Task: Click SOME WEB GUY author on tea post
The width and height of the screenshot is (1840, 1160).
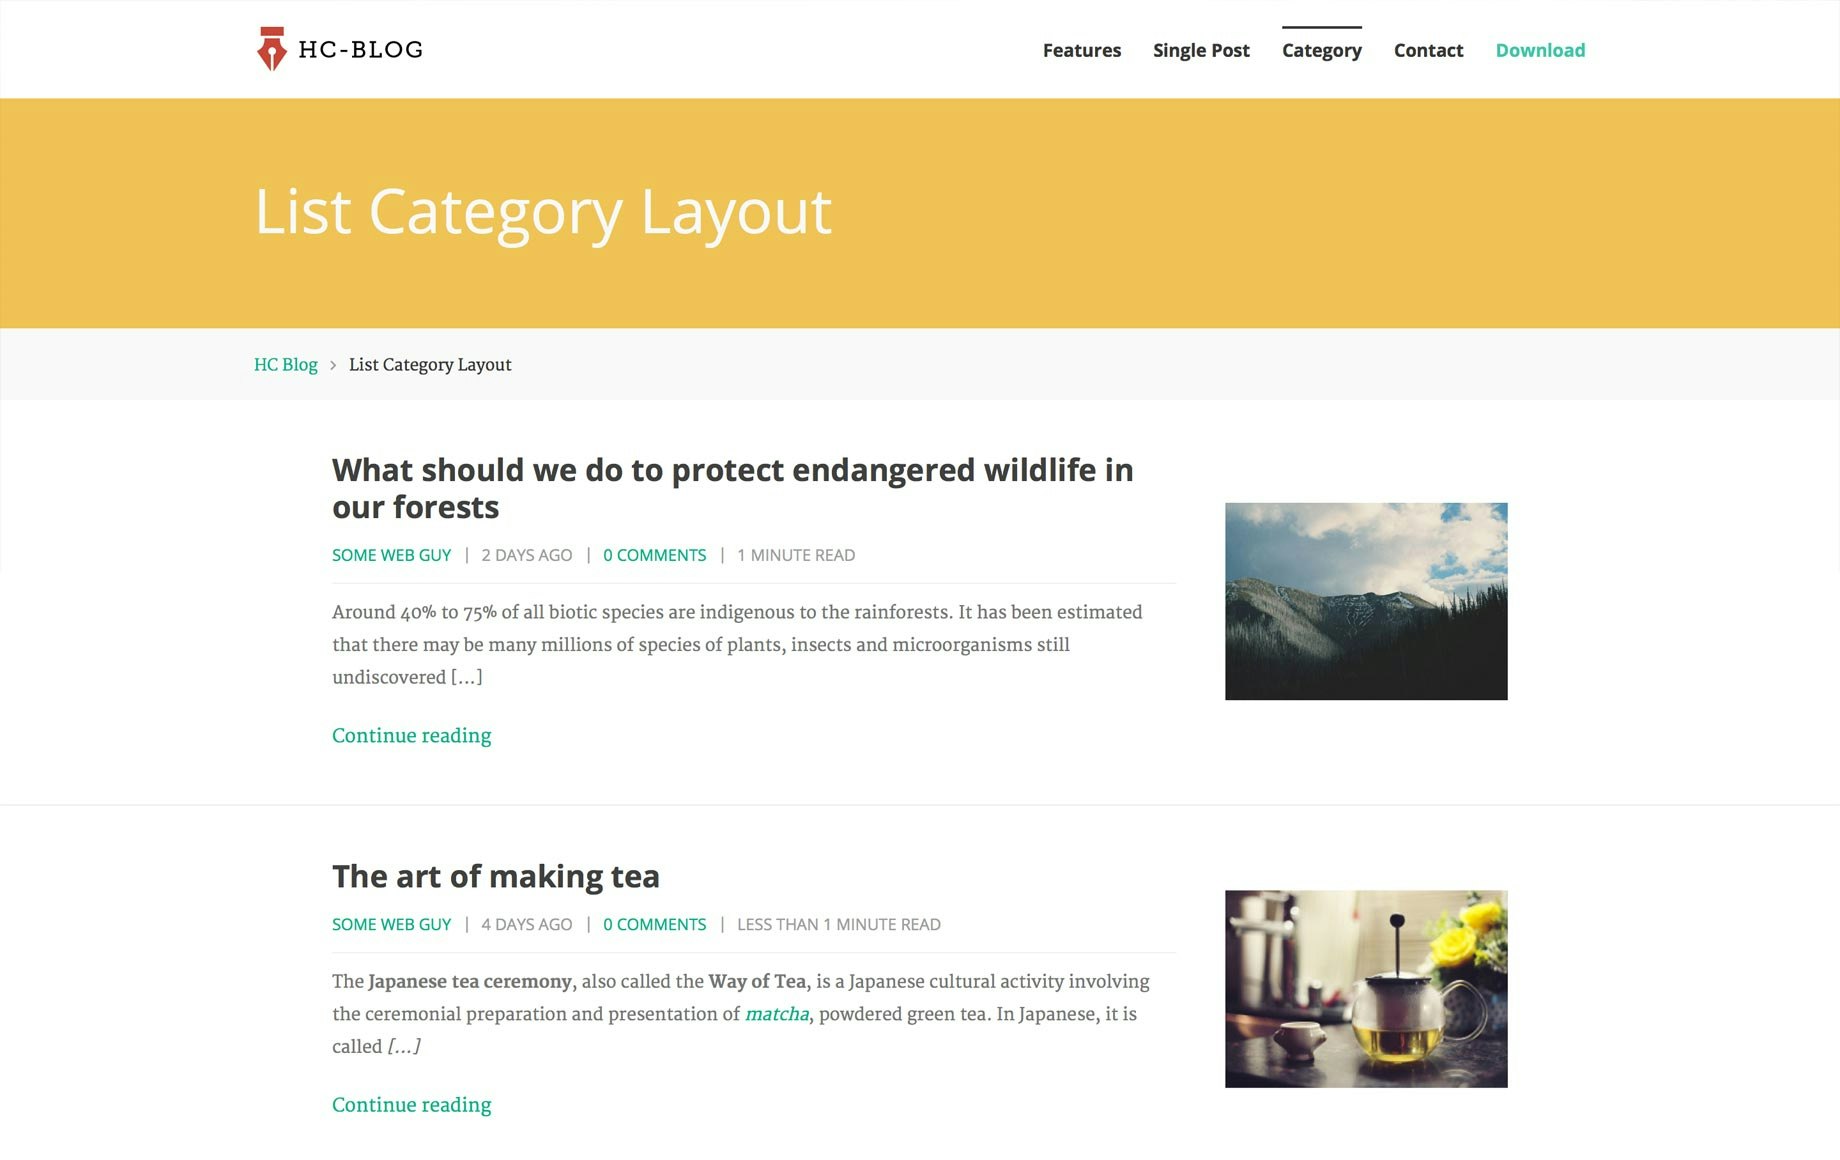Action: click(x=392, y=925)
